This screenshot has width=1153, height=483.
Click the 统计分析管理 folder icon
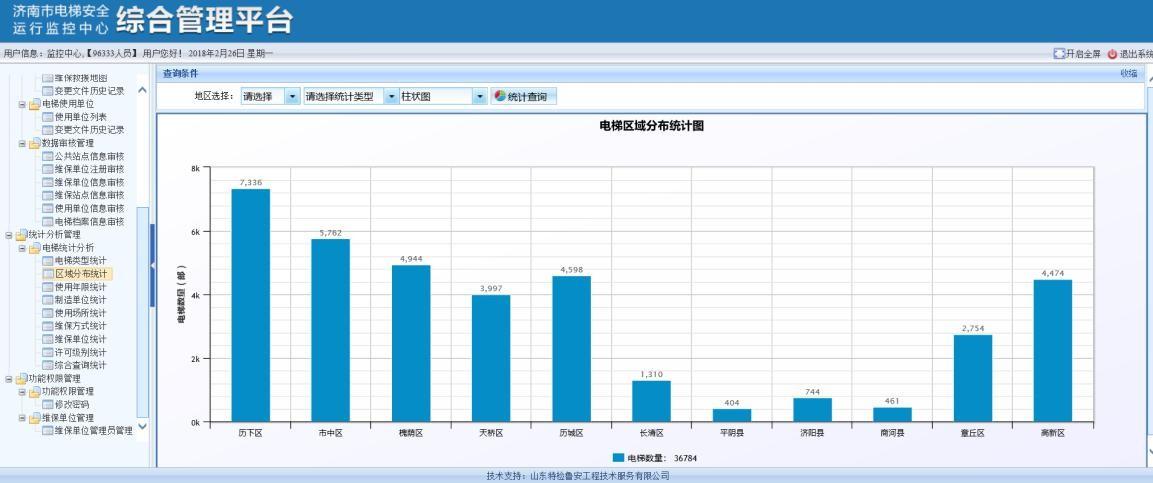pos(21,234)
